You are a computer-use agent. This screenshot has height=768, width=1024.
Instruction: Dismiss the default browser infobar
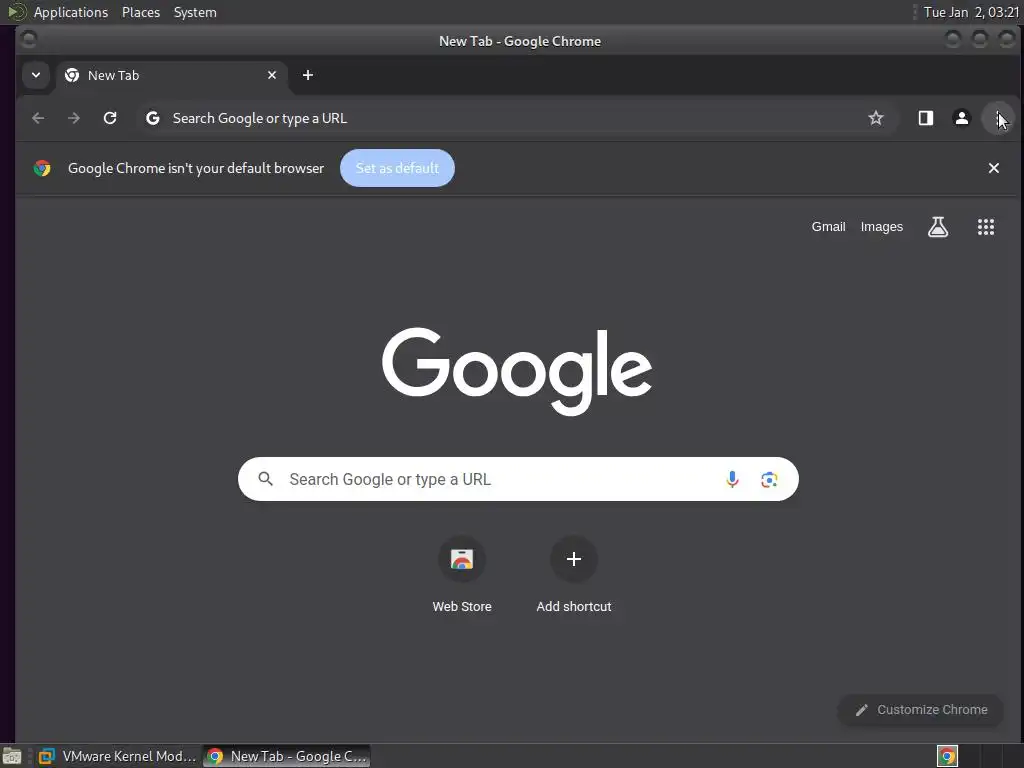coord(993,168)
